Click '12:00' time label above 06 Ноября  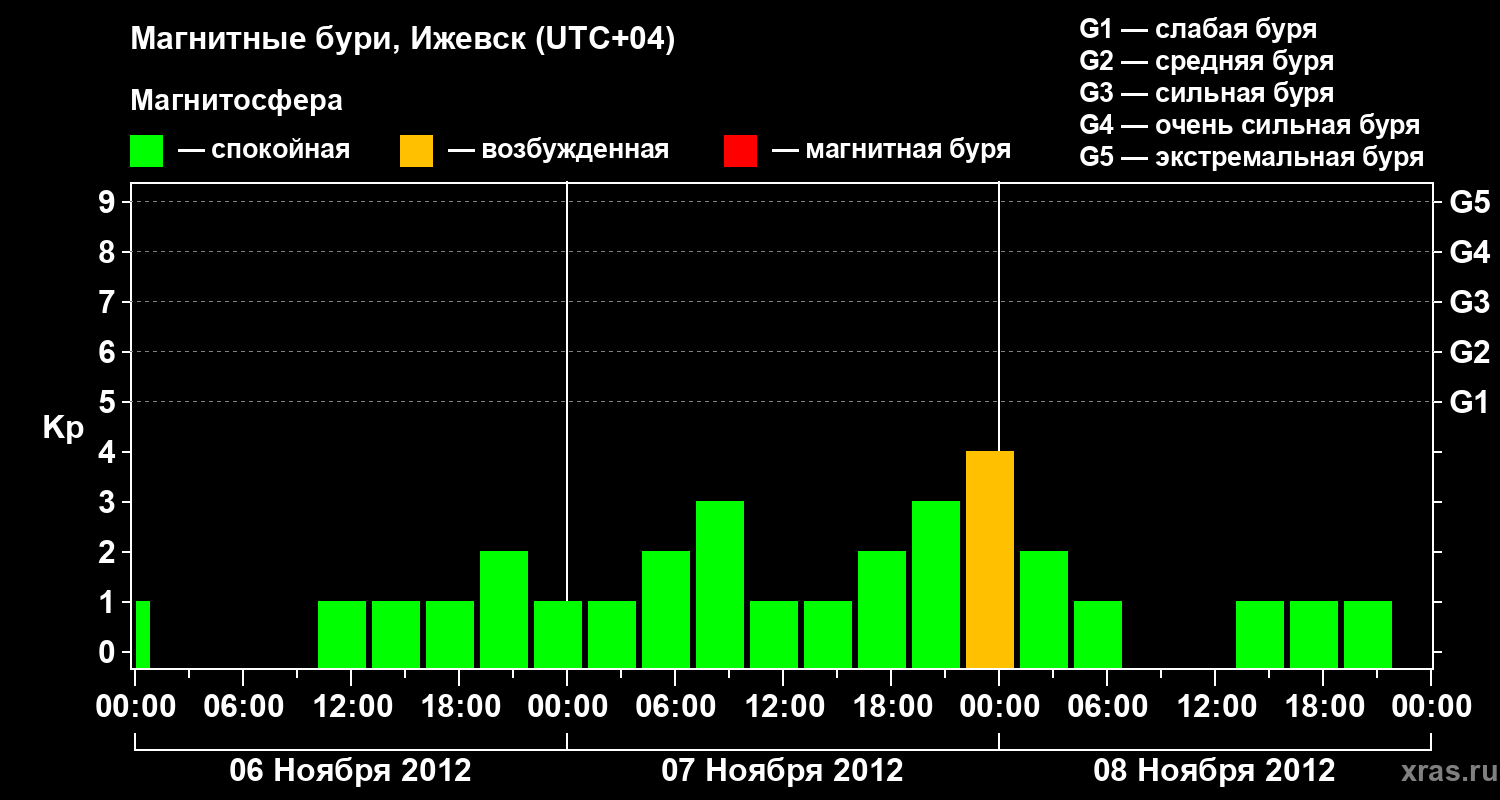(x=351, y=706)
